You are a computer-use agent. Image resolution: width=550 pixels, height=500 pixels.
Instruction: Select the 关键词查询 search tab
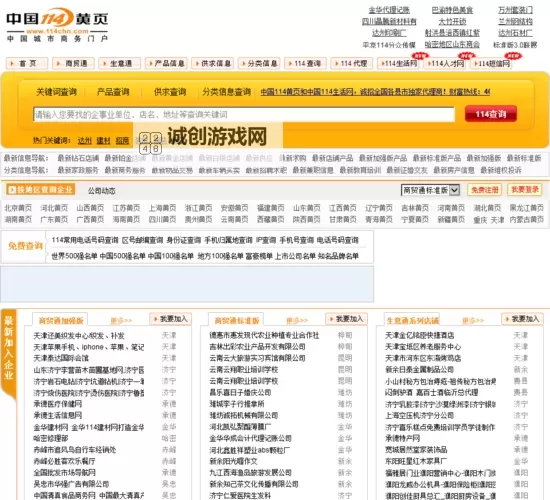pyautogui.click(x=56, y=92)
